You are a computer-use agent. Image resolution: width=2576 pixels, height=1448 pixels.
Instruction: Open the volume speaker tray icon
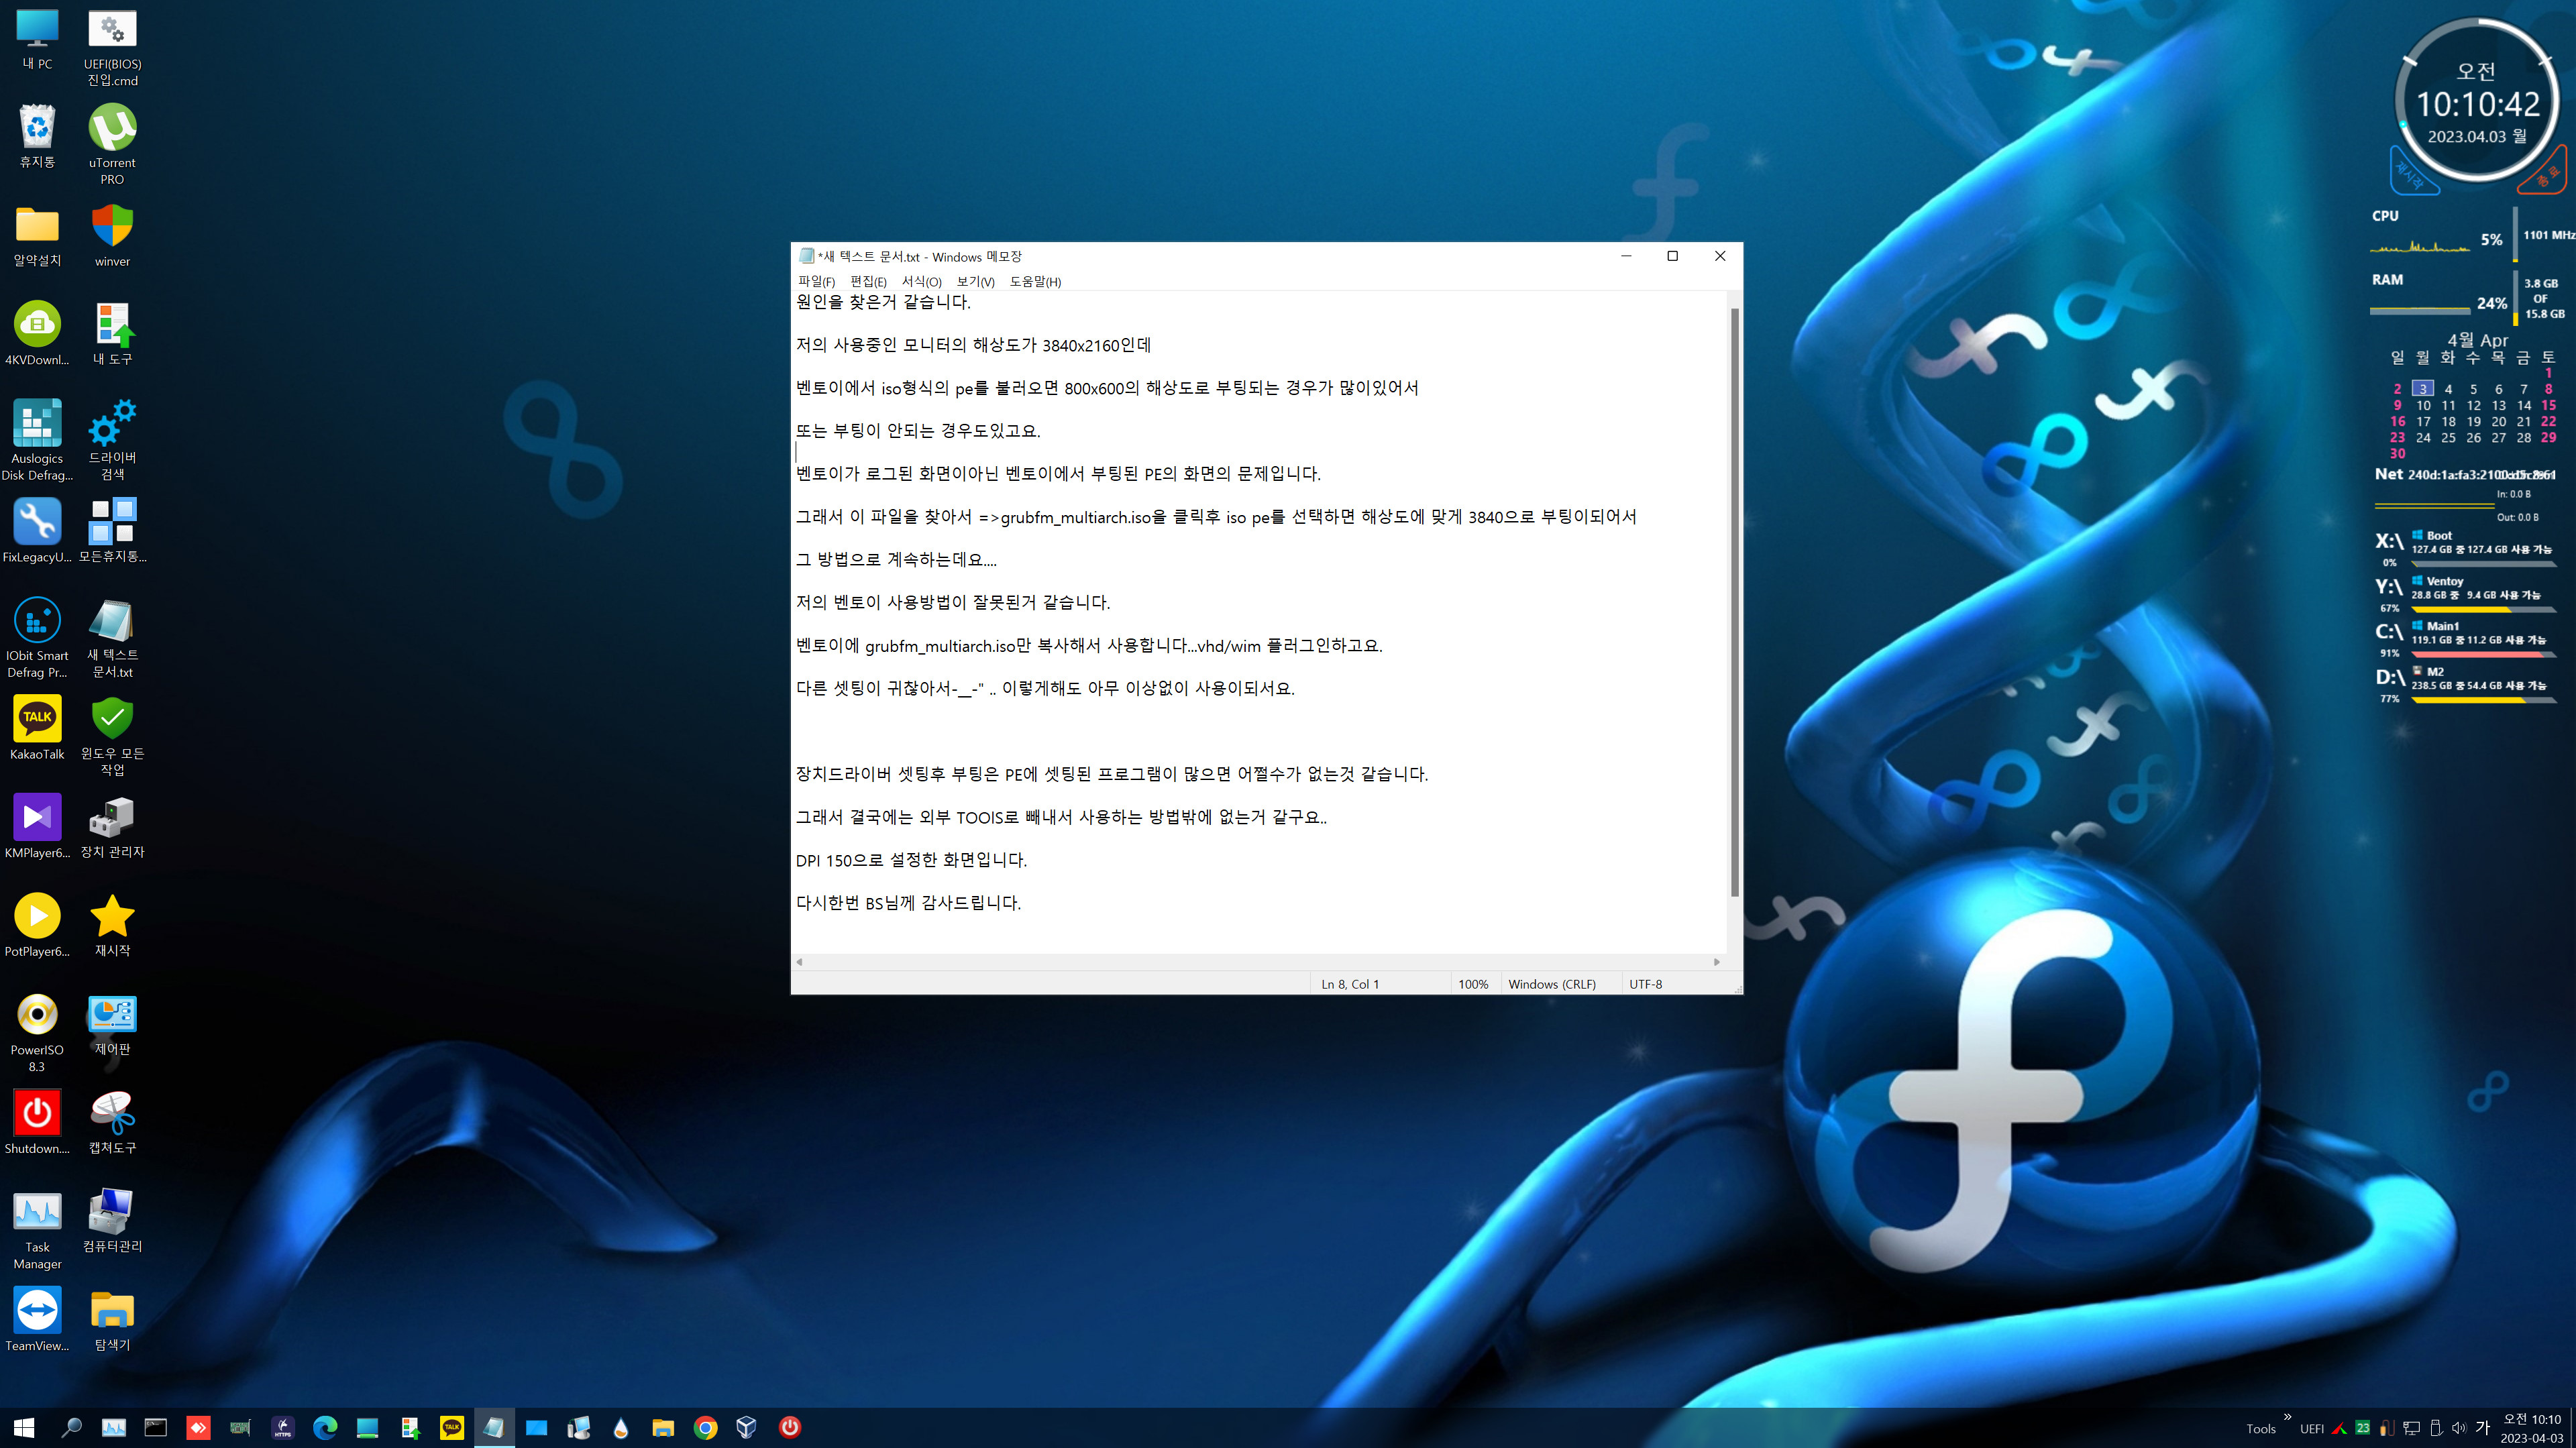point(2458,1428)
